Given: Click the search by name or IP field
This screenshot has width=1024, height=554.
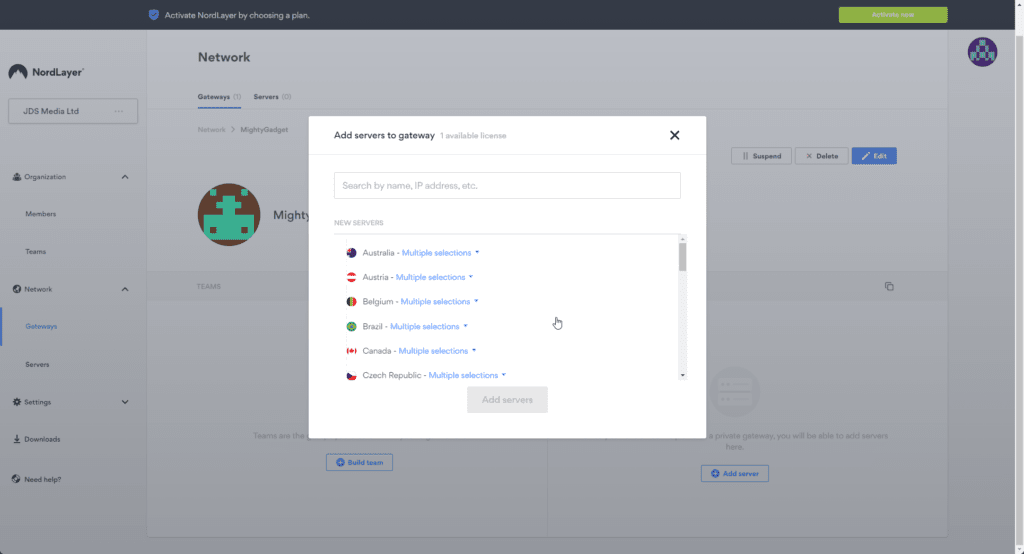Looking at the screenshot, I should (507, 185).
